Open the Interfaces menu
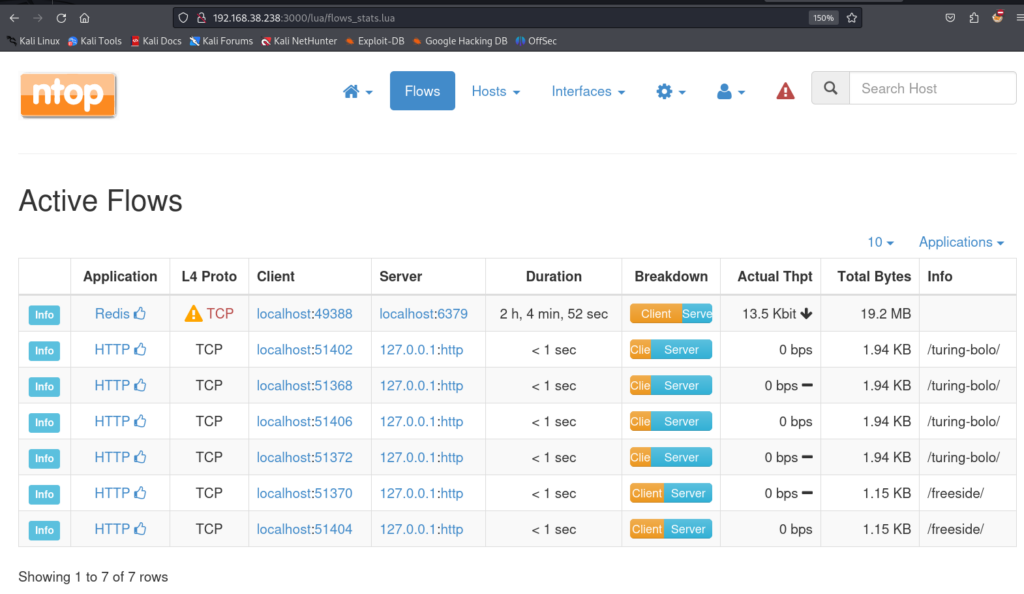The height and width of the screenshot is (594, 1024). (588, 91)
